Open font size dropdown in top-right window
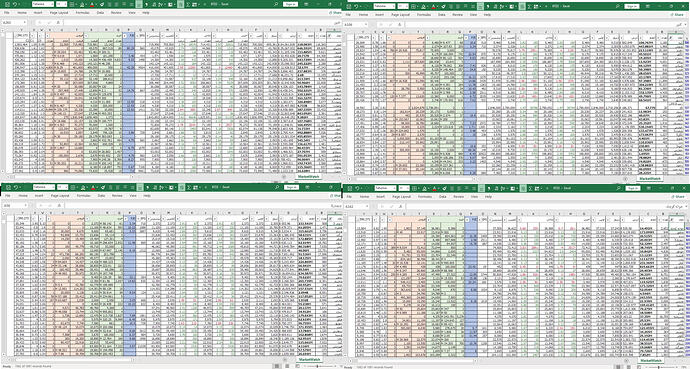The height and width of the screenshot is (369, 690). pos(407,6)
